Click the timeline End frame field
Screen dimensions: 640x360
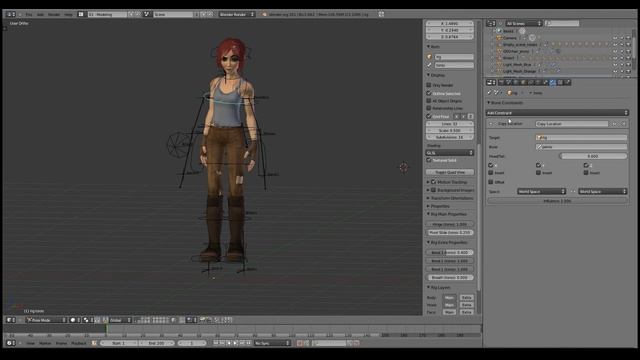click(156, 343)
